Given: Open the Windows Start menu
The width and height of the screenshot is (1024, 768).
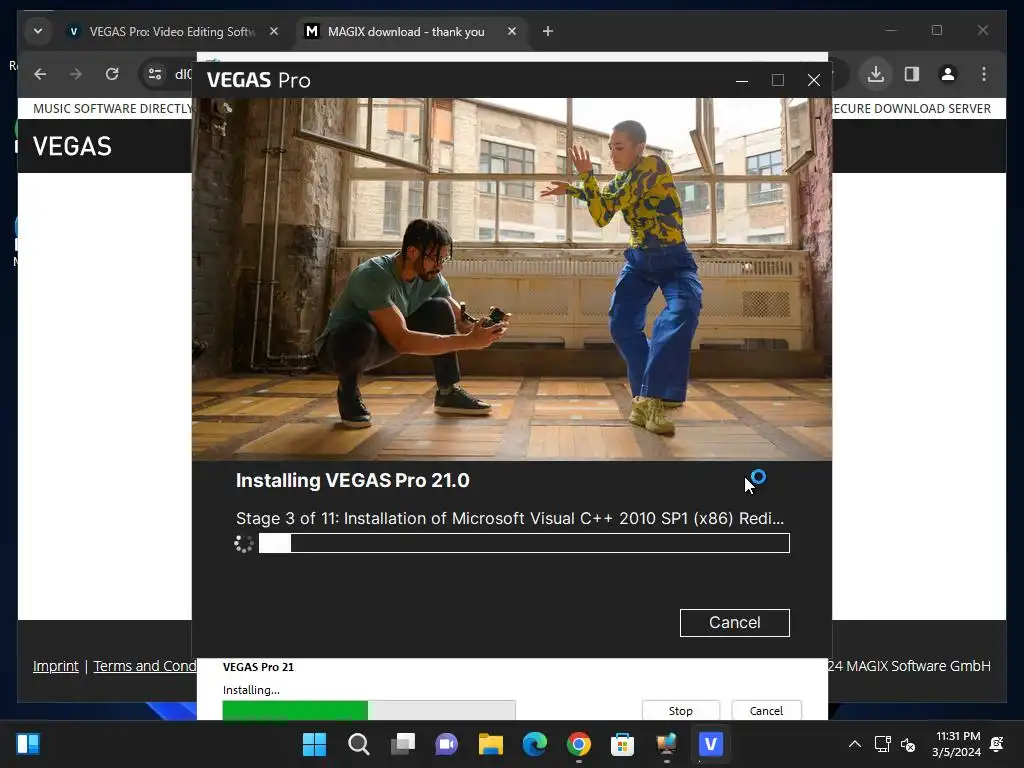Looking at the screenshot, I should pos(314,744).
